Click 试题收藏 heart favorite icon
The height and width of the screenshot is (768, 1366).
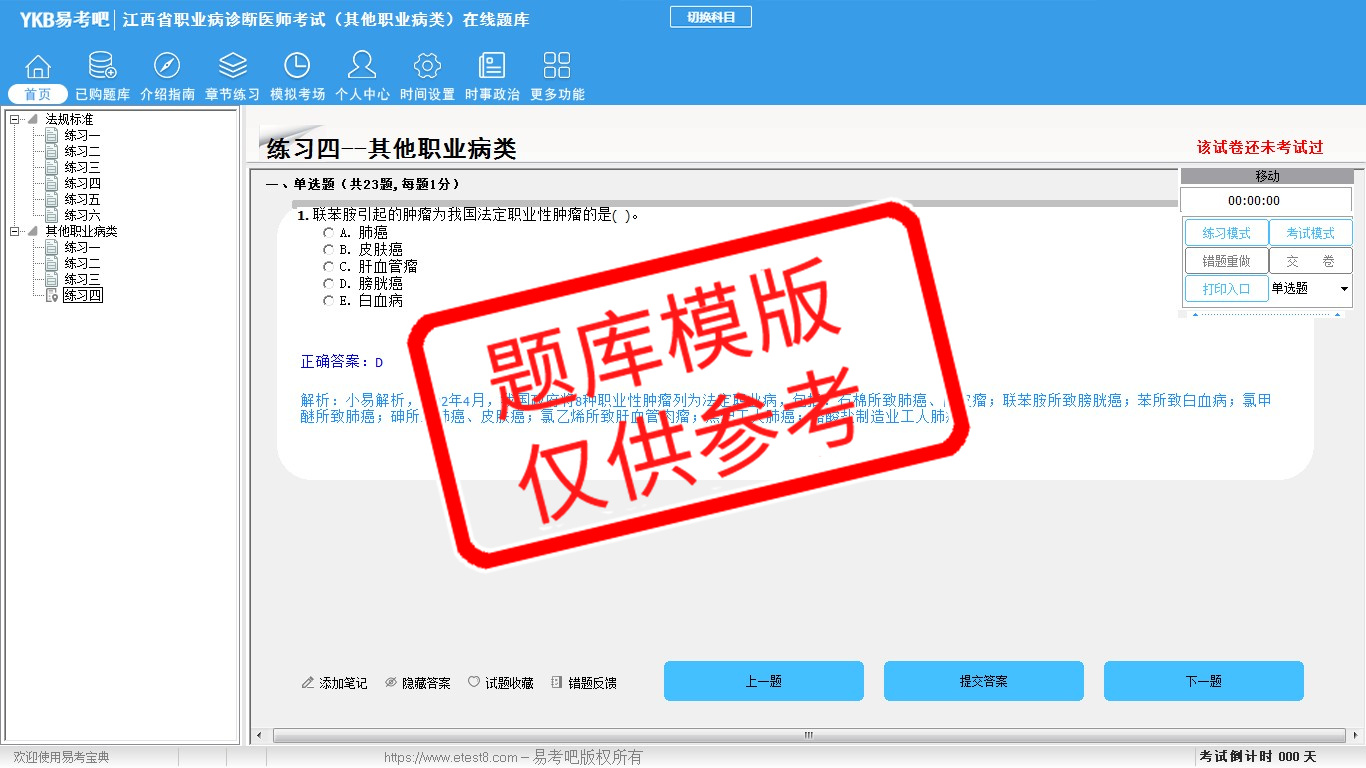pos(474,683)
